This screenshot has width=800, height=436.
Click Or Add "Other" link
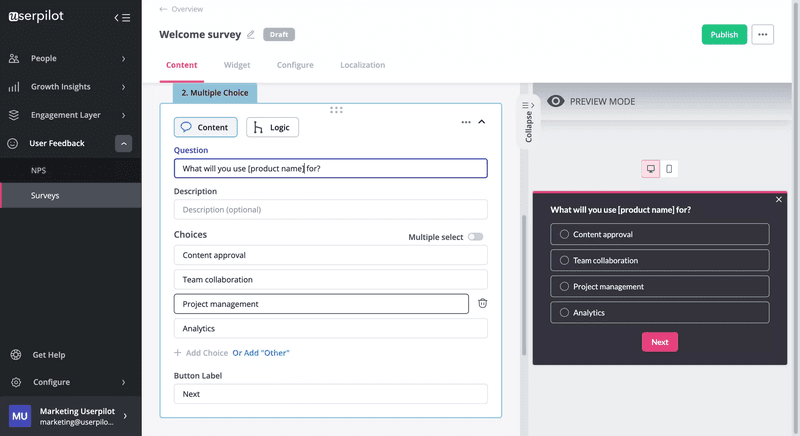point(261,353)
